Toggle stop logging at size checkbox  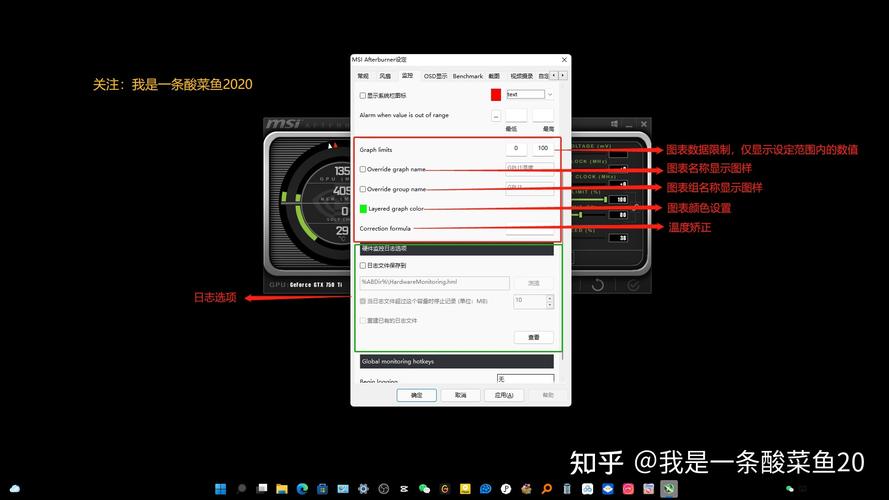[x=363, y=301]
